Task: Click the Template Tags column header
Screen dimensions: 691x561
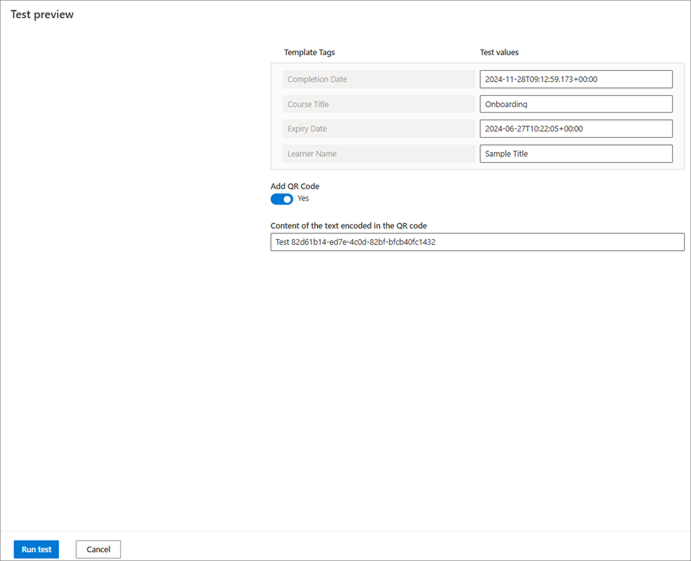Action: click(x=309, y=52)
